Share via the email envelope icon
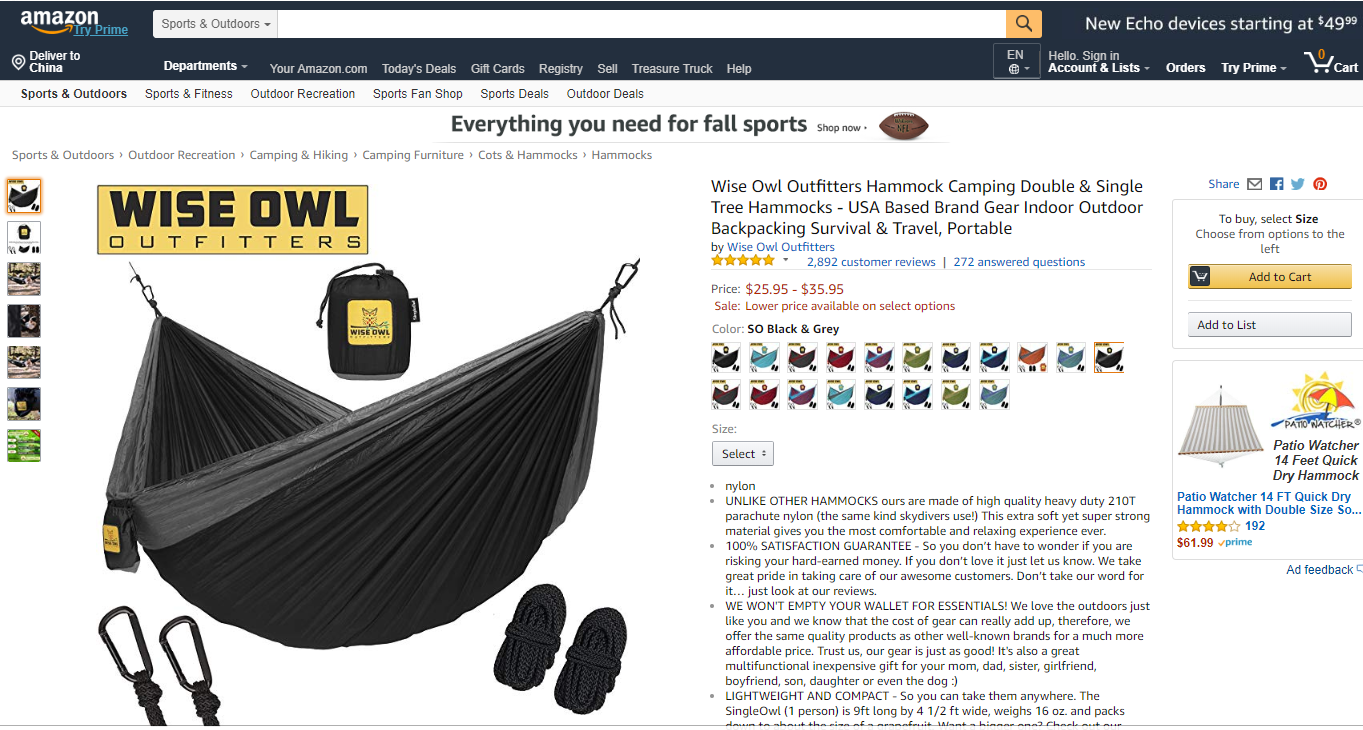The image size is (1363, 730). tap(1254, 184)
